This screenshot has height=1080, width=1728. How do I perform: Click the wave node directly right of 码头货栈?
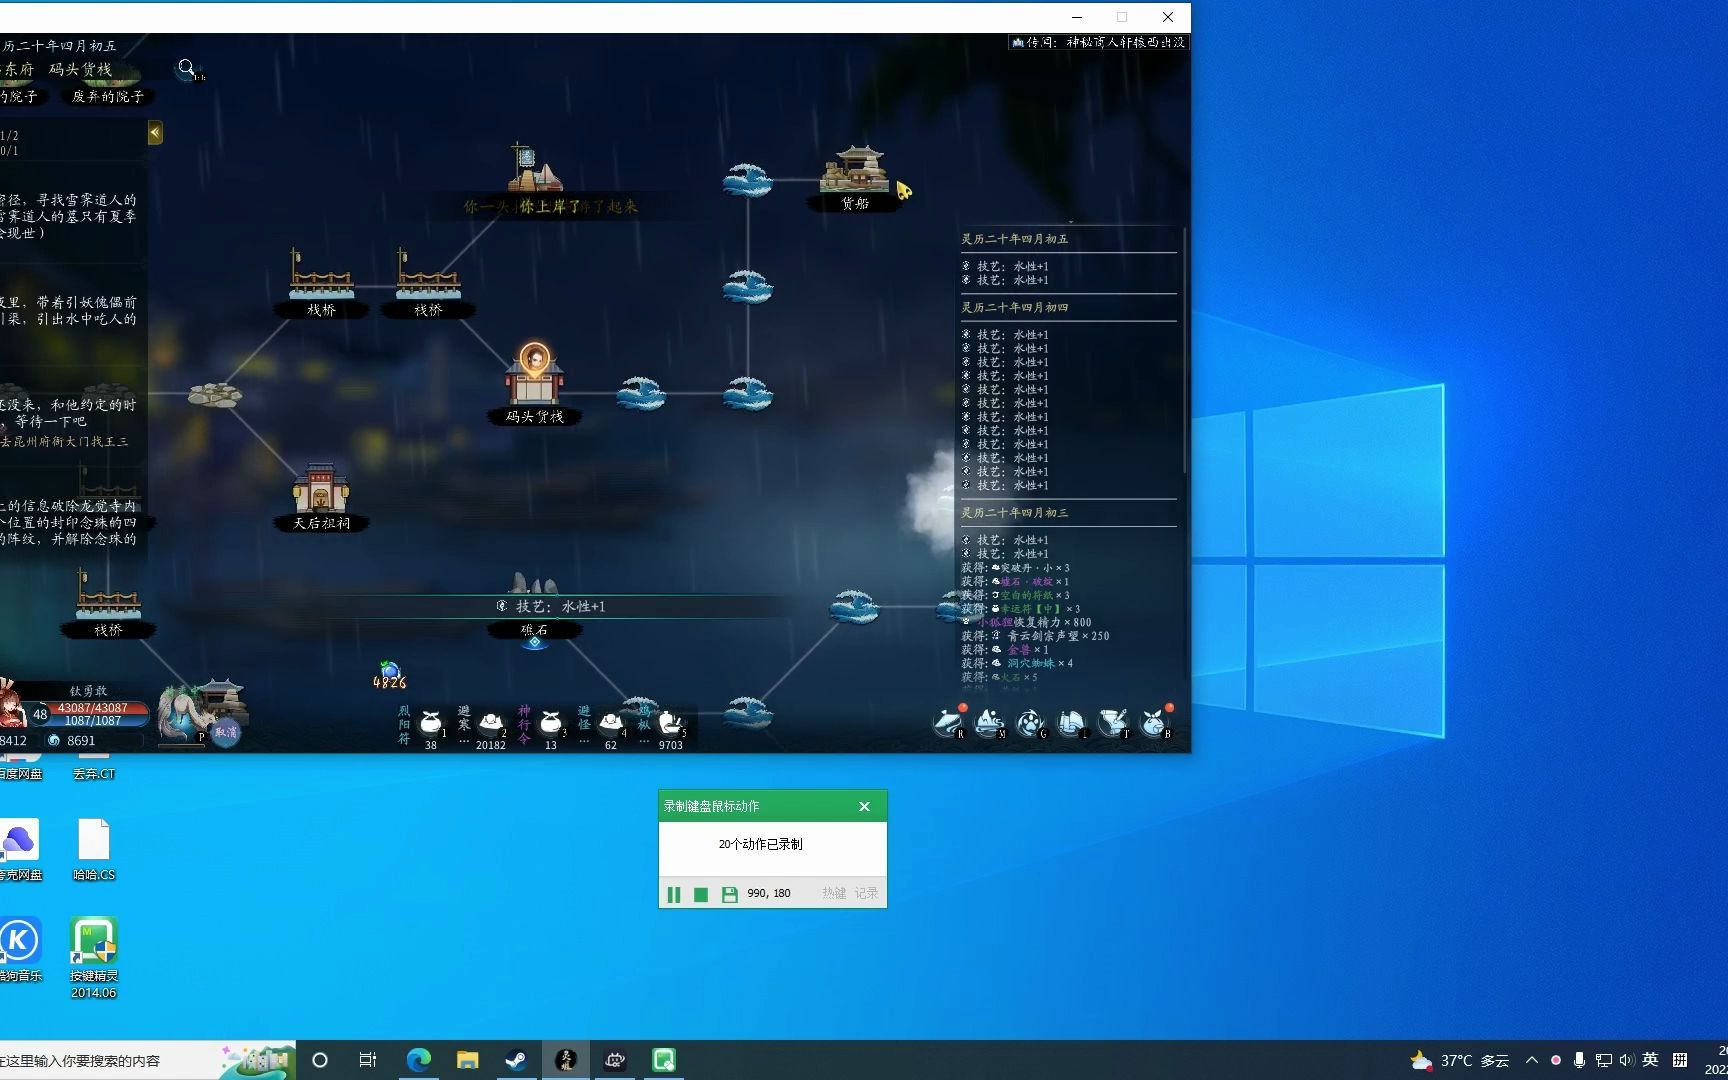point(641,393)
